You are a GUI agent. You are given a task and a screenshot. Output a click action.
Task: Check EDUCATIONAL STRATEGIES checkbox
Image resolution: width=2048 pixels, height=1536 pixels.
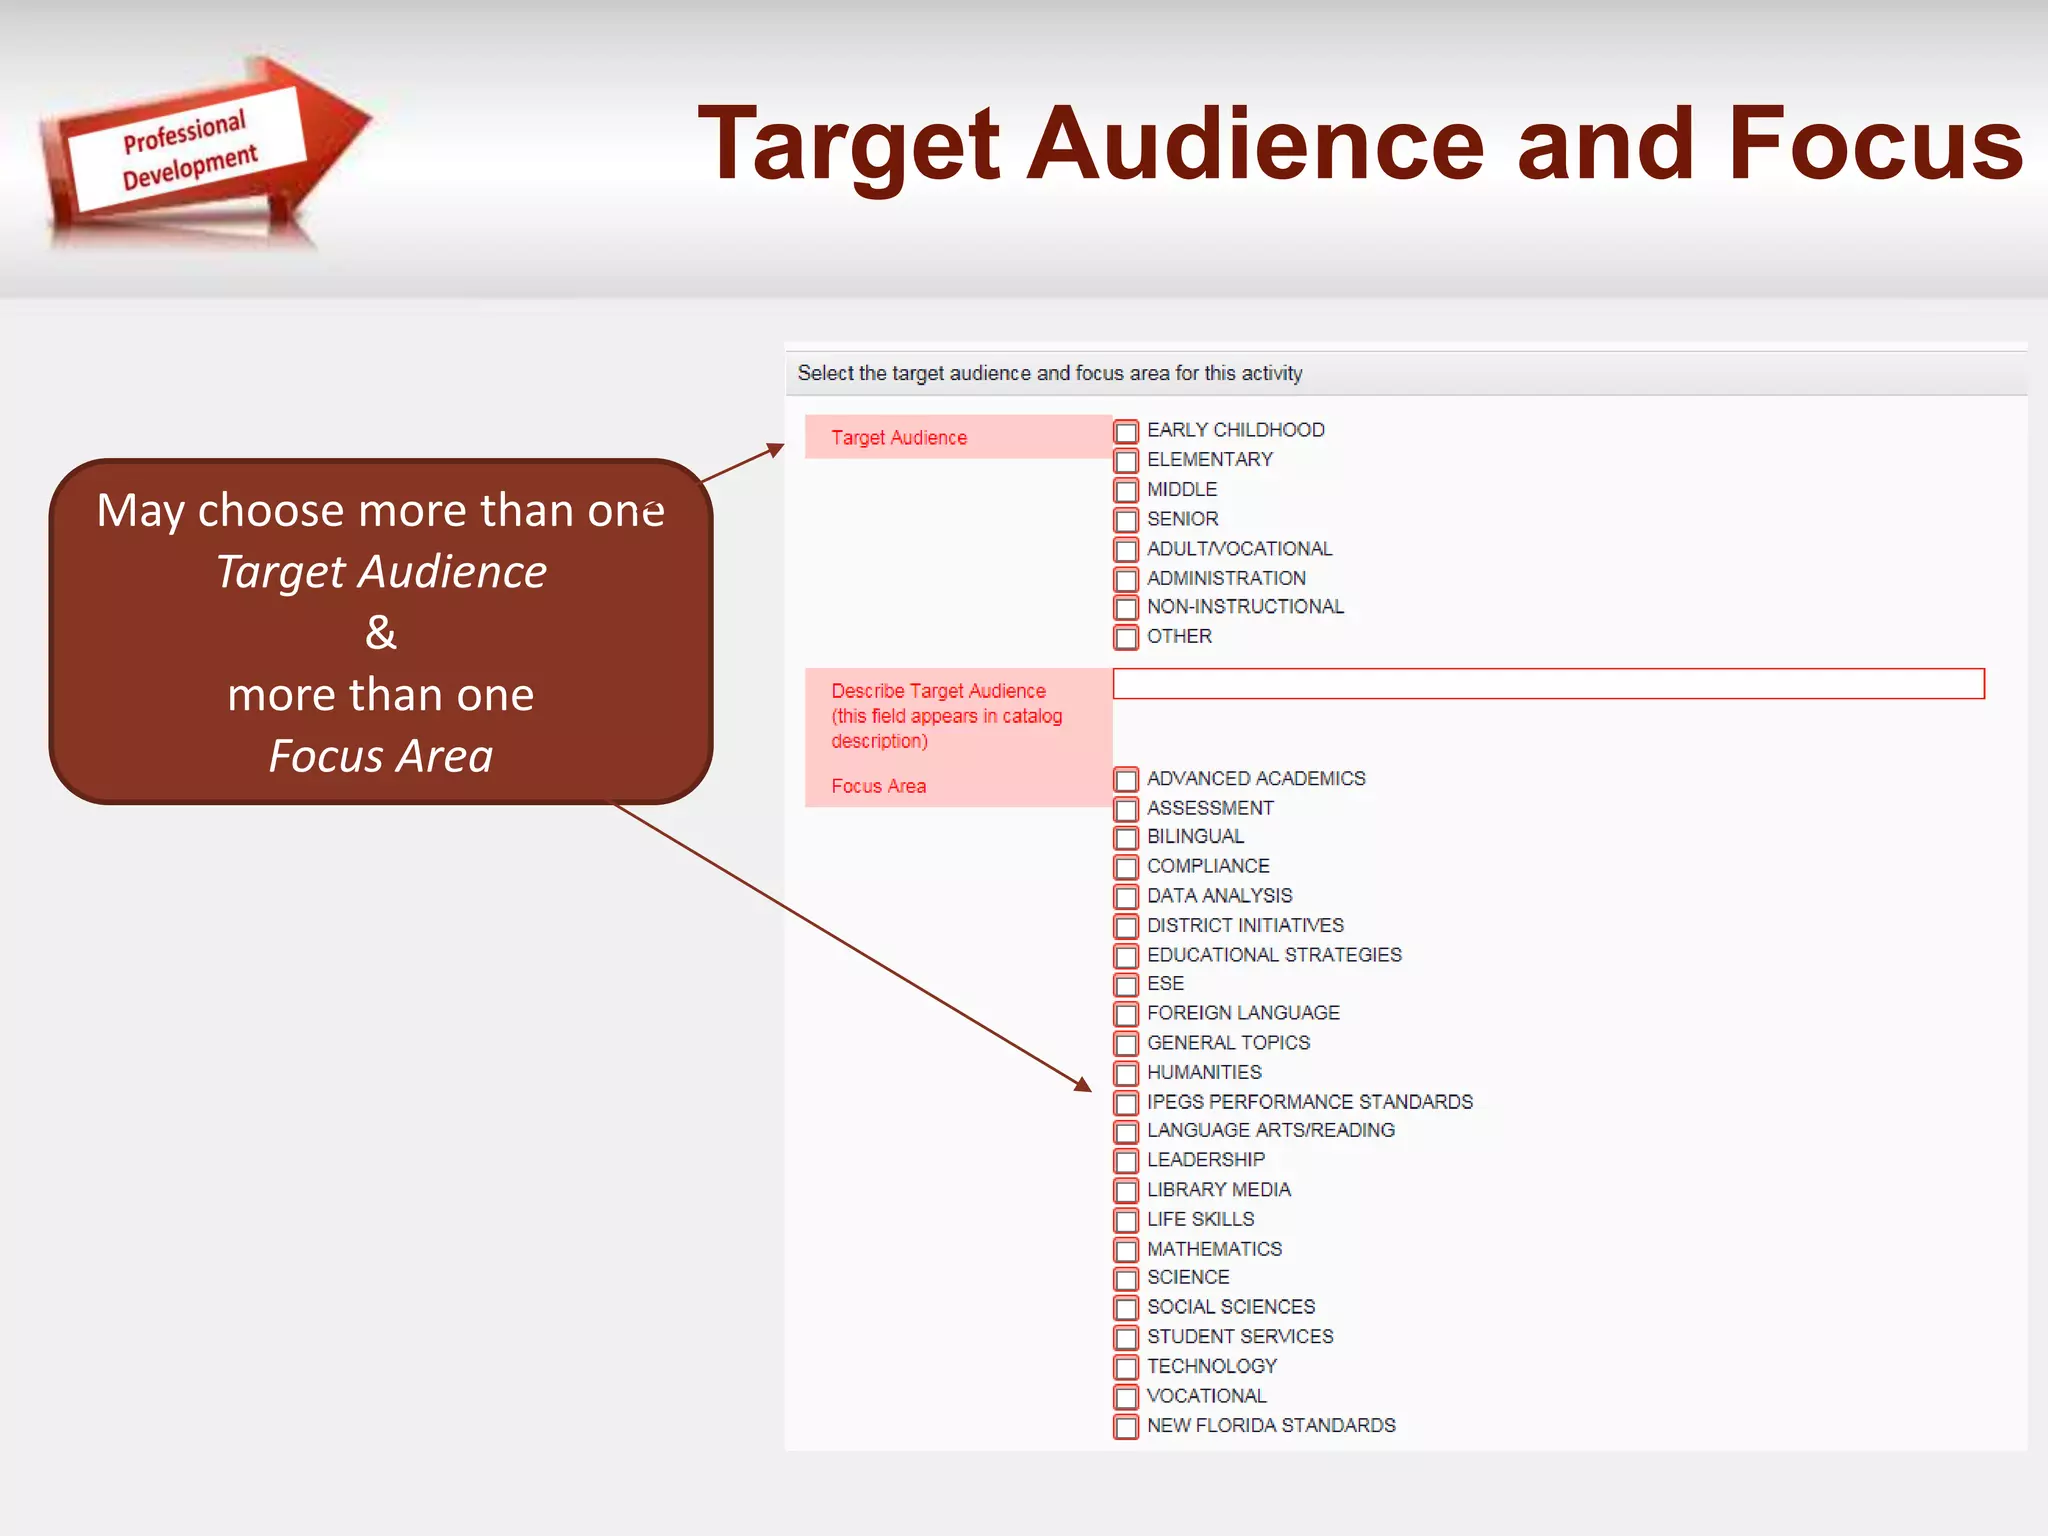point(1126,956)
